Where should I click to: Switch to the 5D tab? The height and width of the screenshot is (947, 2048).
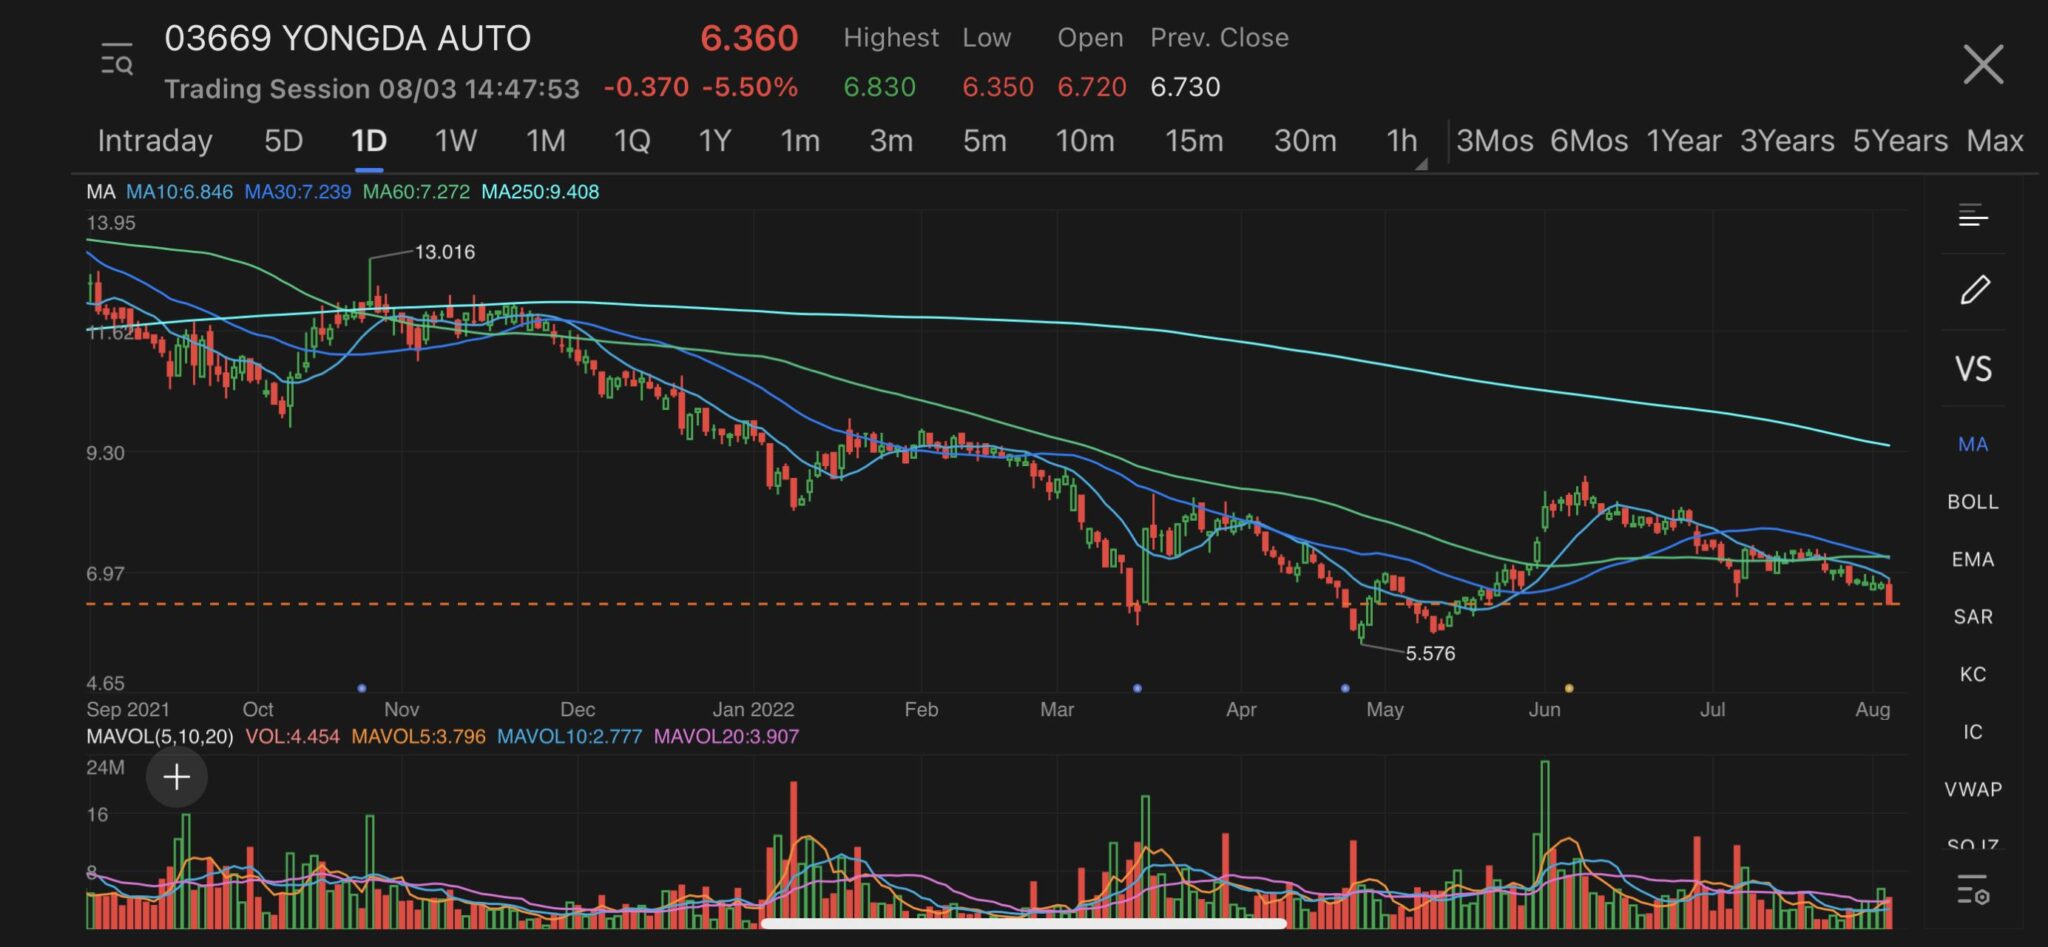pyautogui.click(x=283, y=140)
